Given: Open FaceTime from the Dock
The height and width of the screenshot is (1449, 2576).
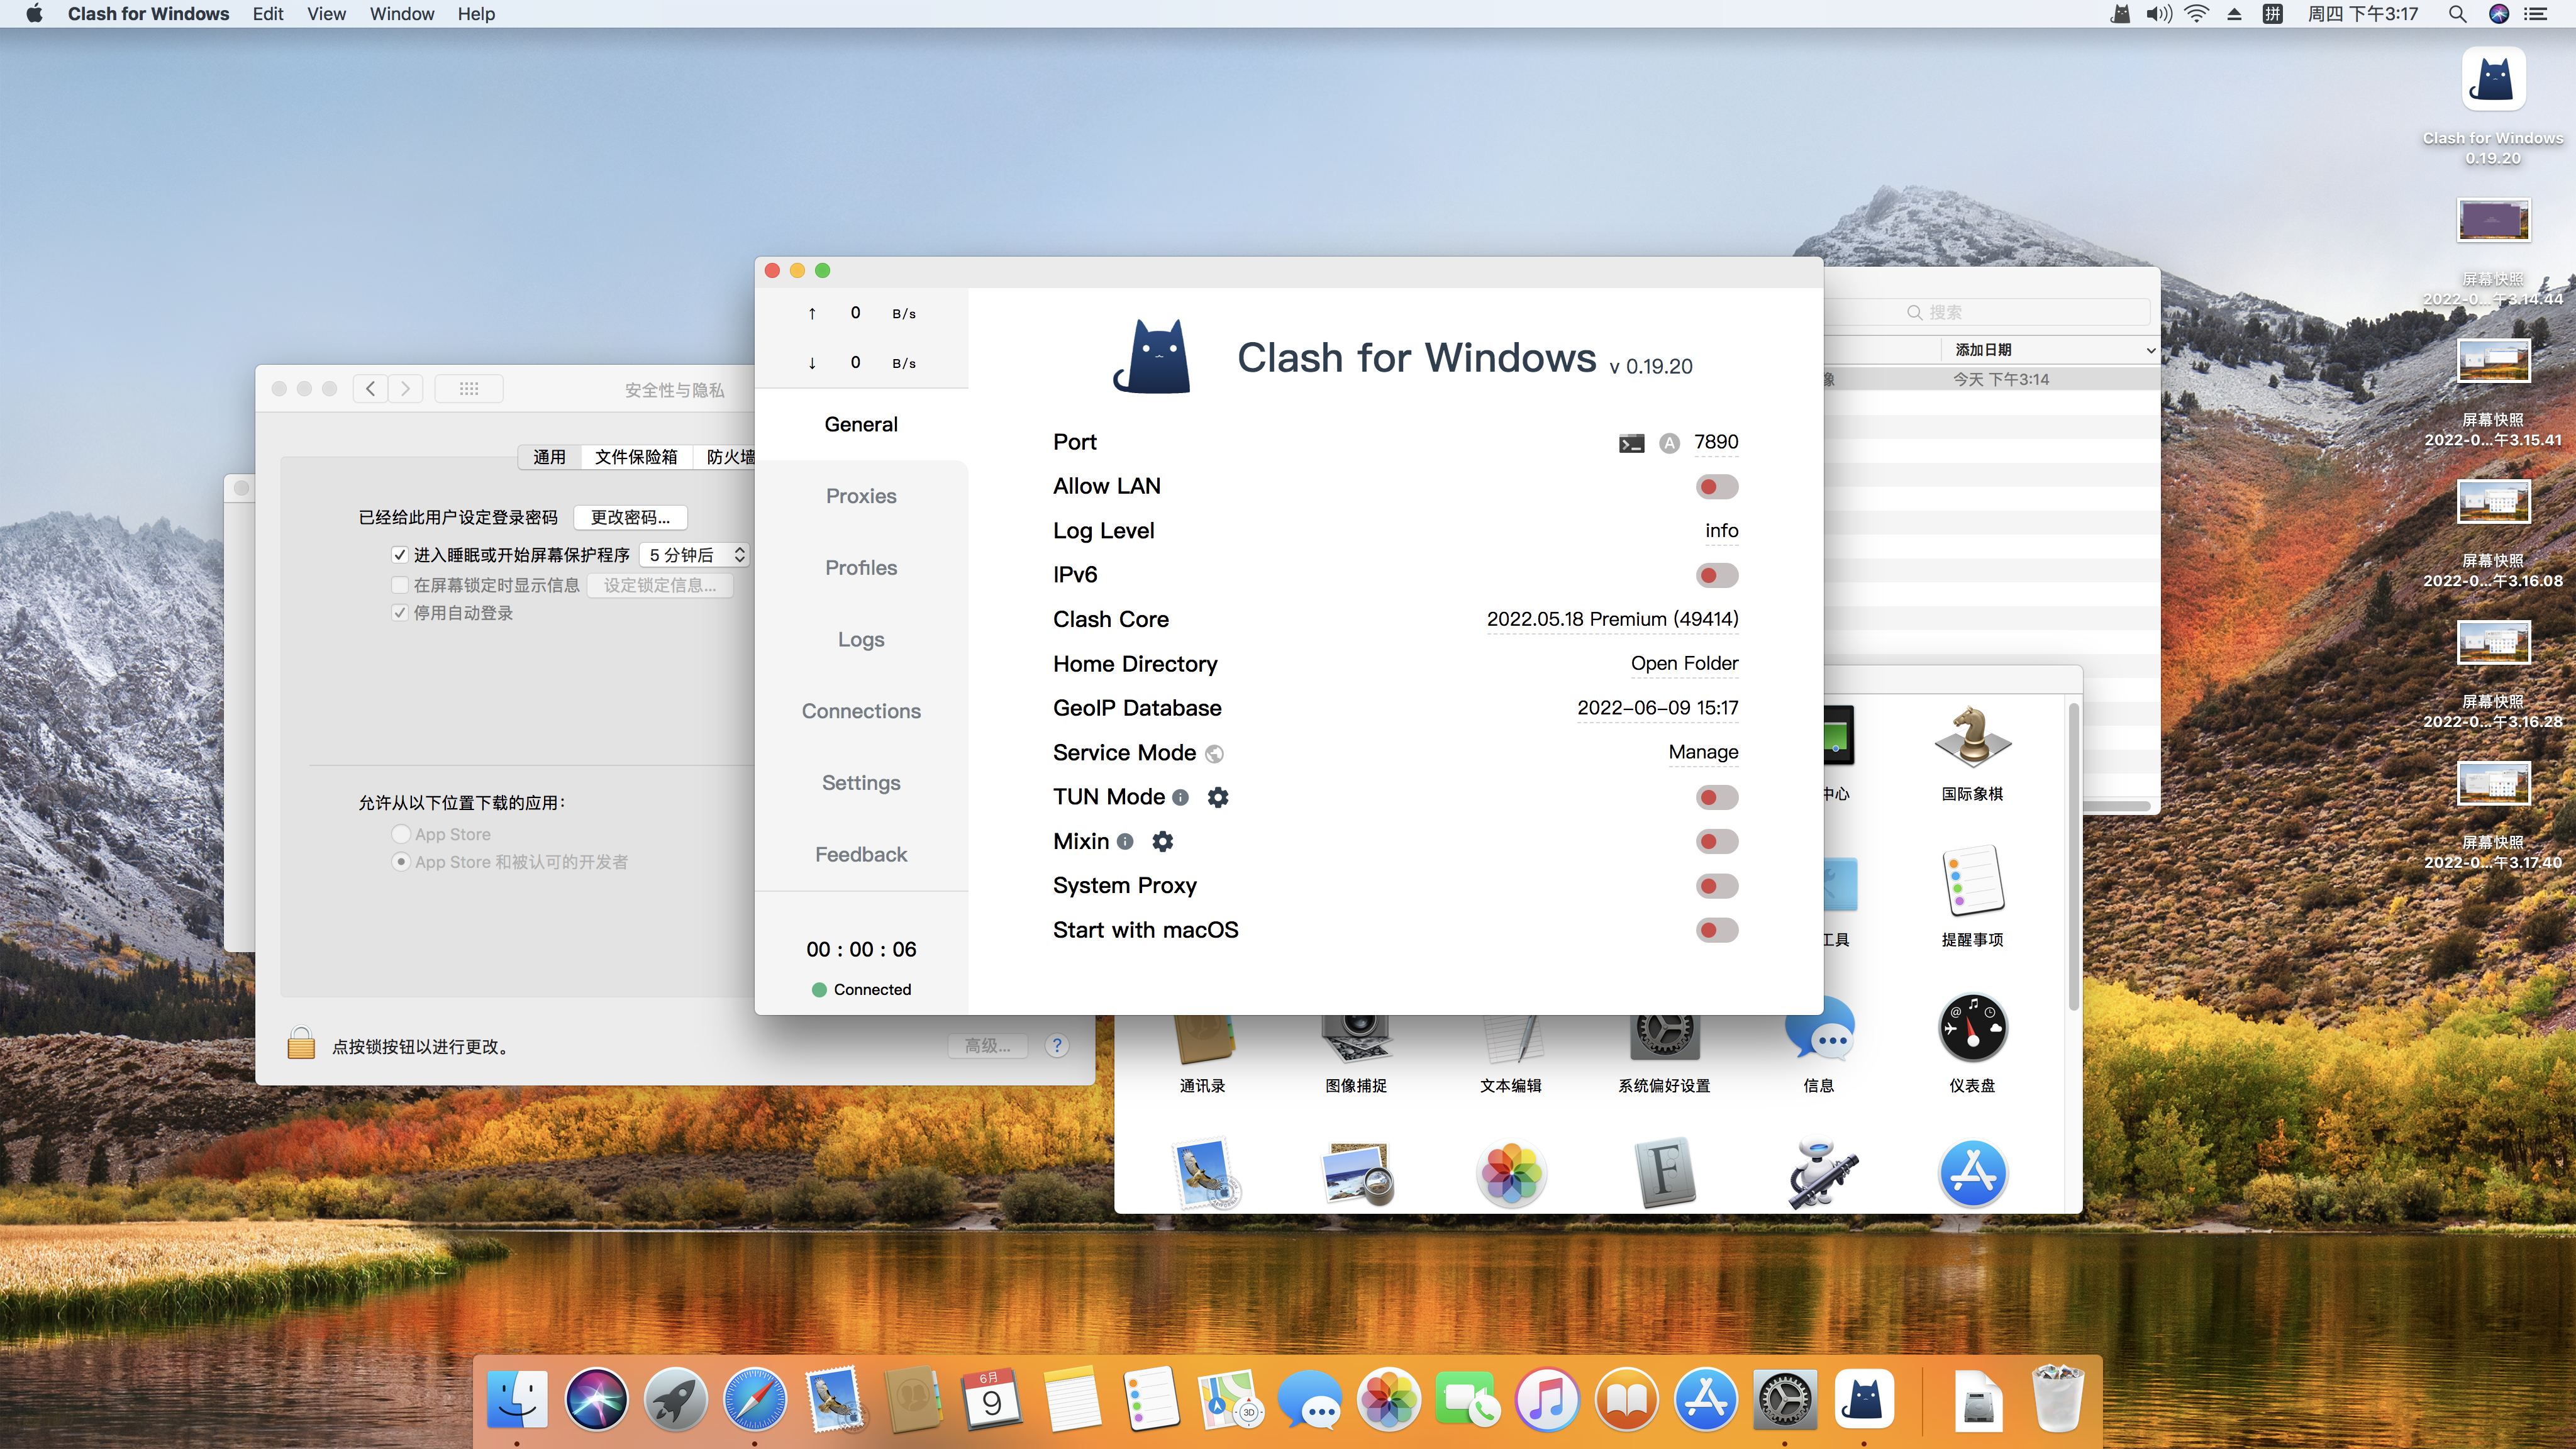Looking at the screenshot, I should tap(1467, 1398).
